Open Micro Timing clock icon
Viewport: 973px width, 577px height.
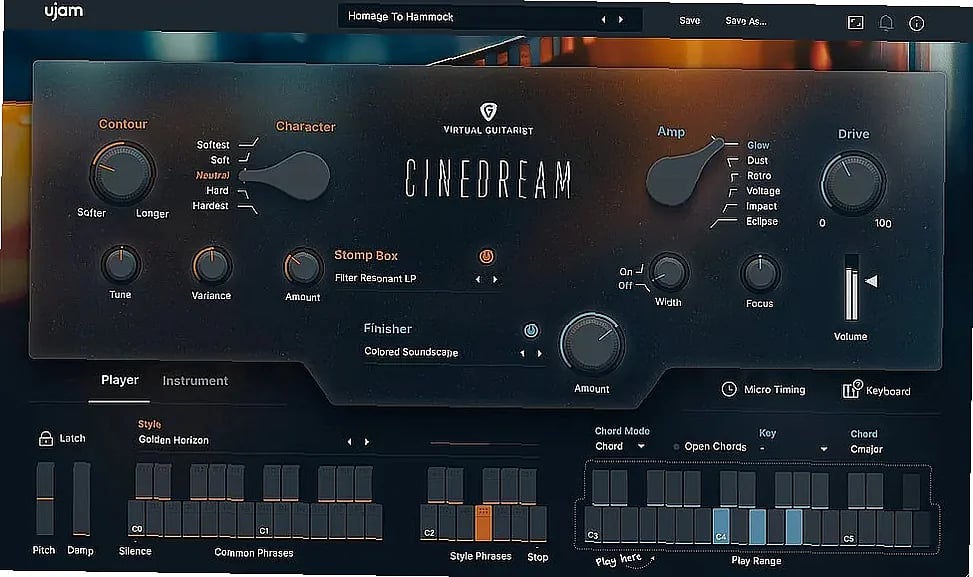pos(729,389)
